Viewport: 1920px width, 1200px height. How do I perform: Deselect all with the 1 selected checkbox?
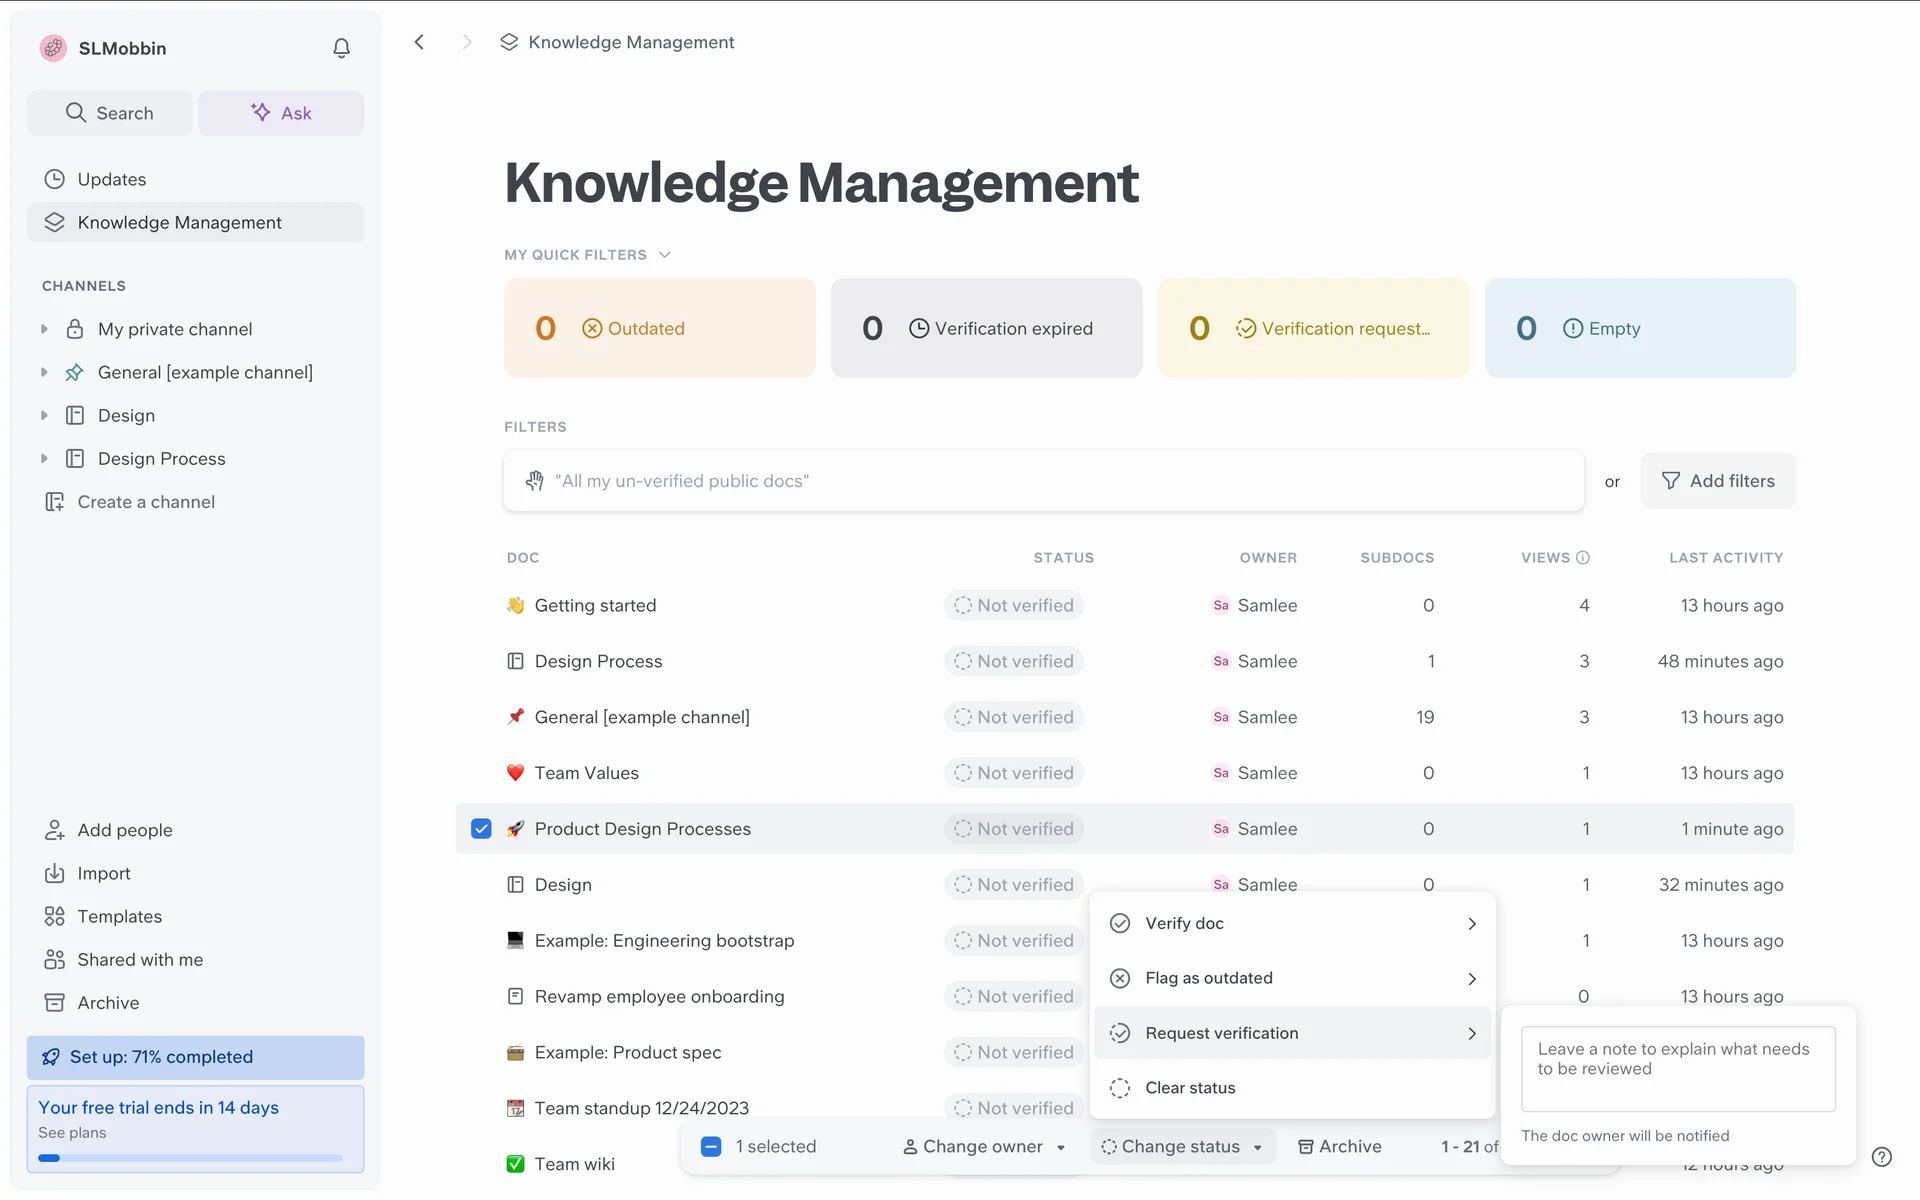[x=711, y=1147]
